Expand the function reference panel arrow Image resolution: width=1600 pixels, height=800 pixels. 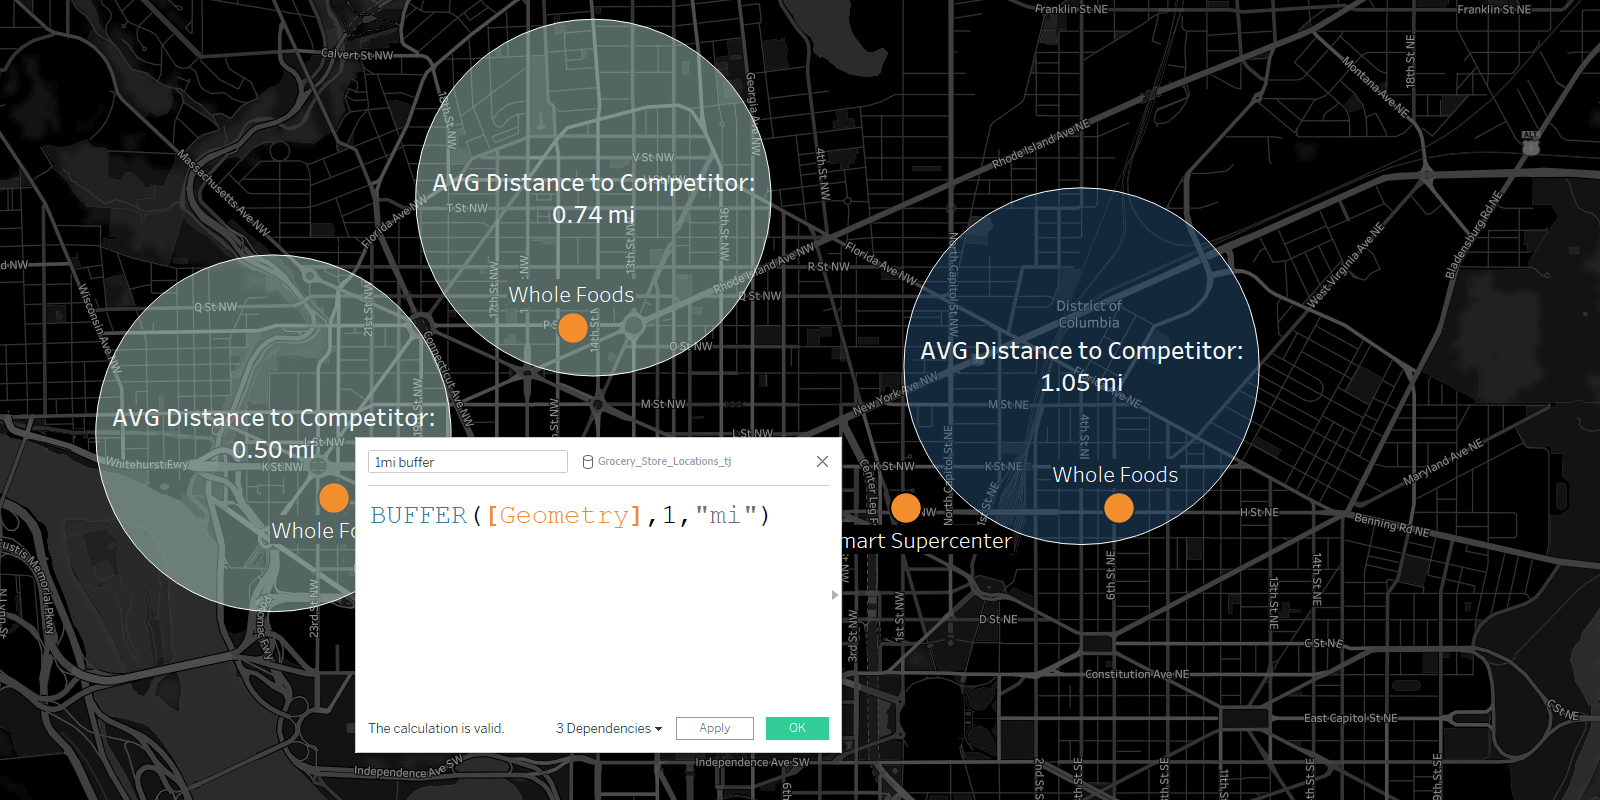pyautogui.click(x=835, y=595)
